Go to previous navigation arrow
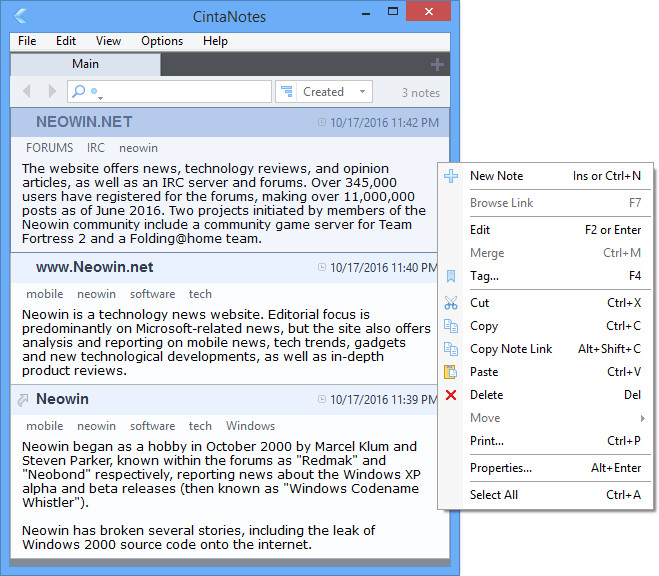 27,91
